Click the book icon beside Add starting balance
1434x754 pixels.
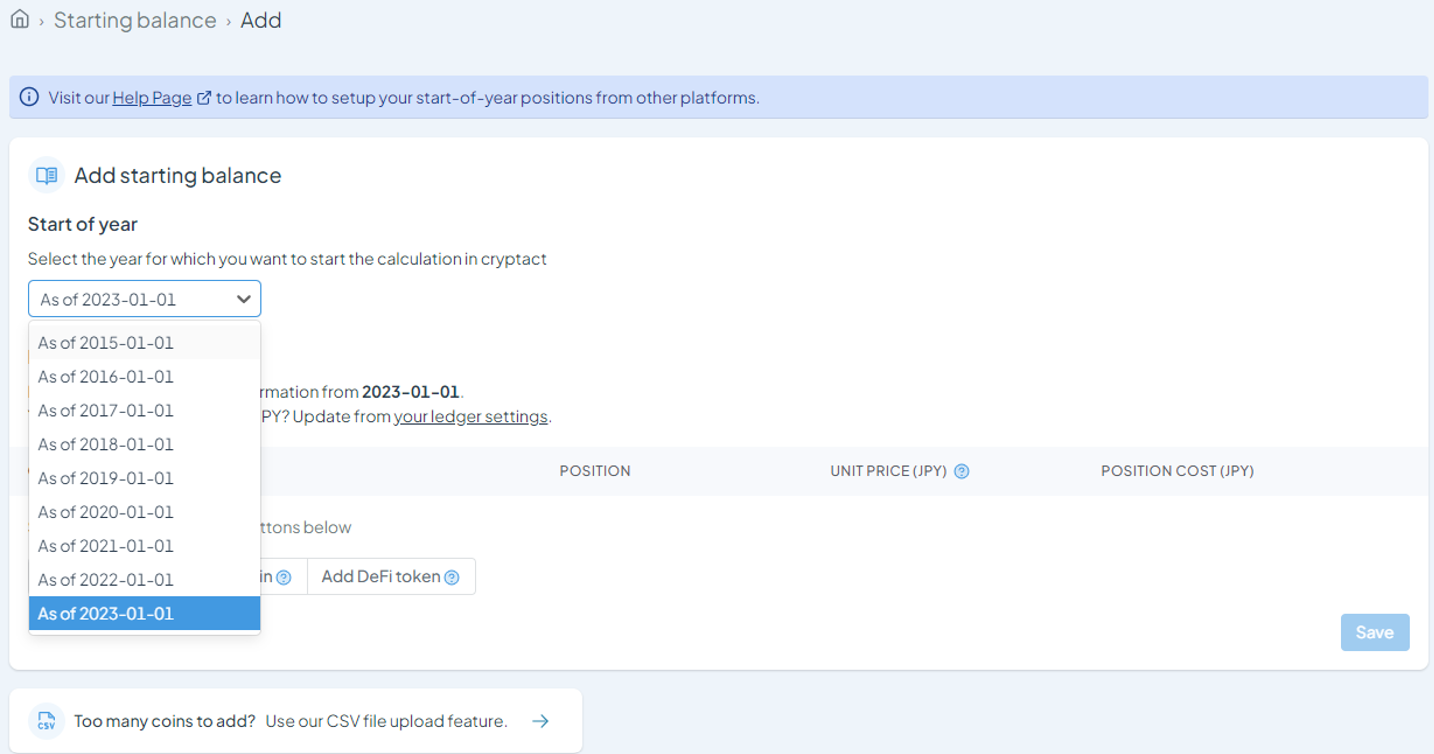coord(47,175)
